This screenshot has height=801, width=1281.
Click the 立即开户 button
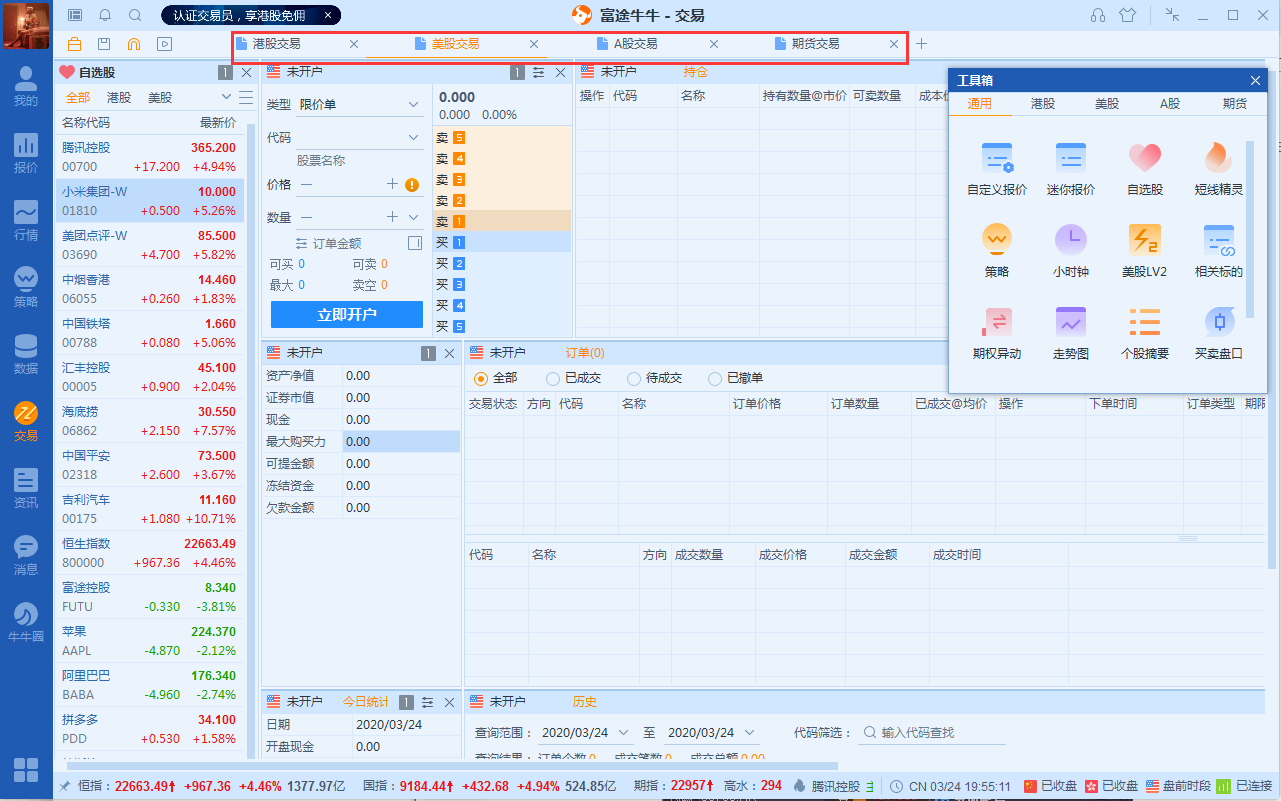pos(347,314)
